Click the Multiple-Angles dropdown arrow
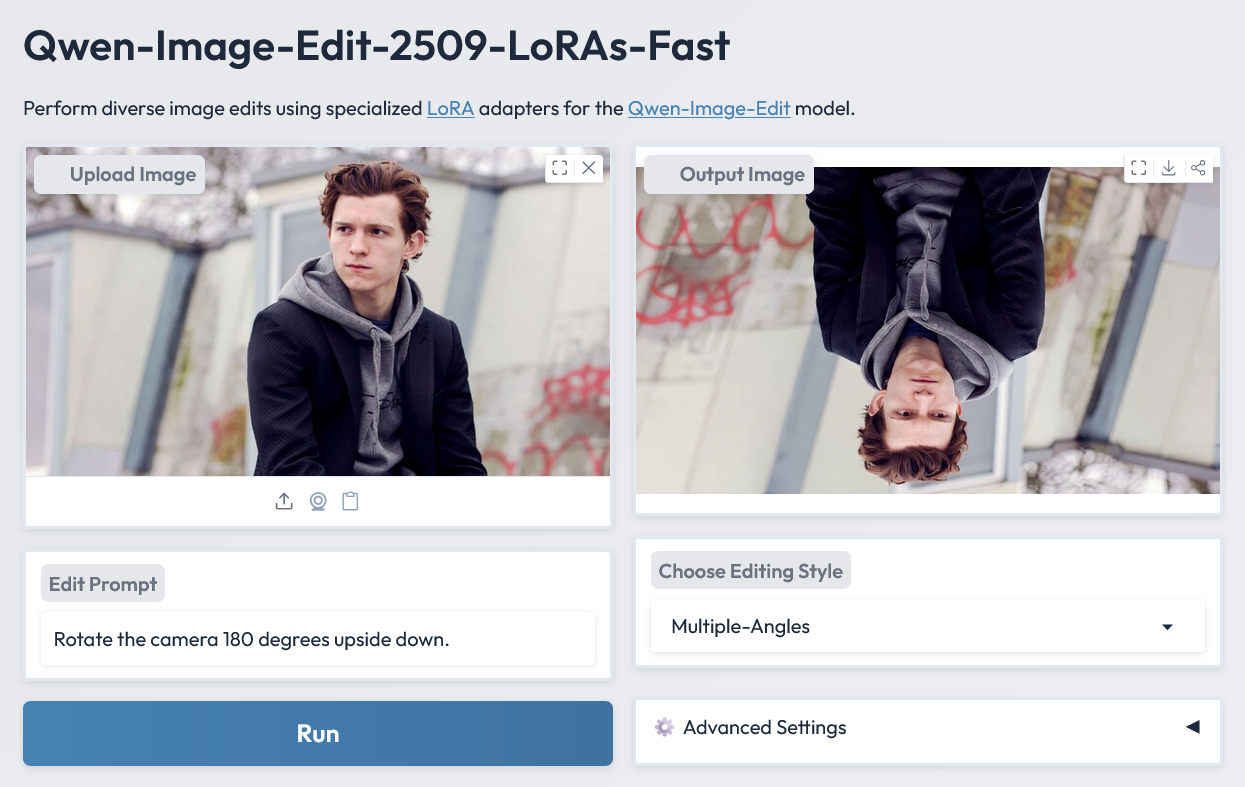The image size is (1245, 787). point(1167,627)
